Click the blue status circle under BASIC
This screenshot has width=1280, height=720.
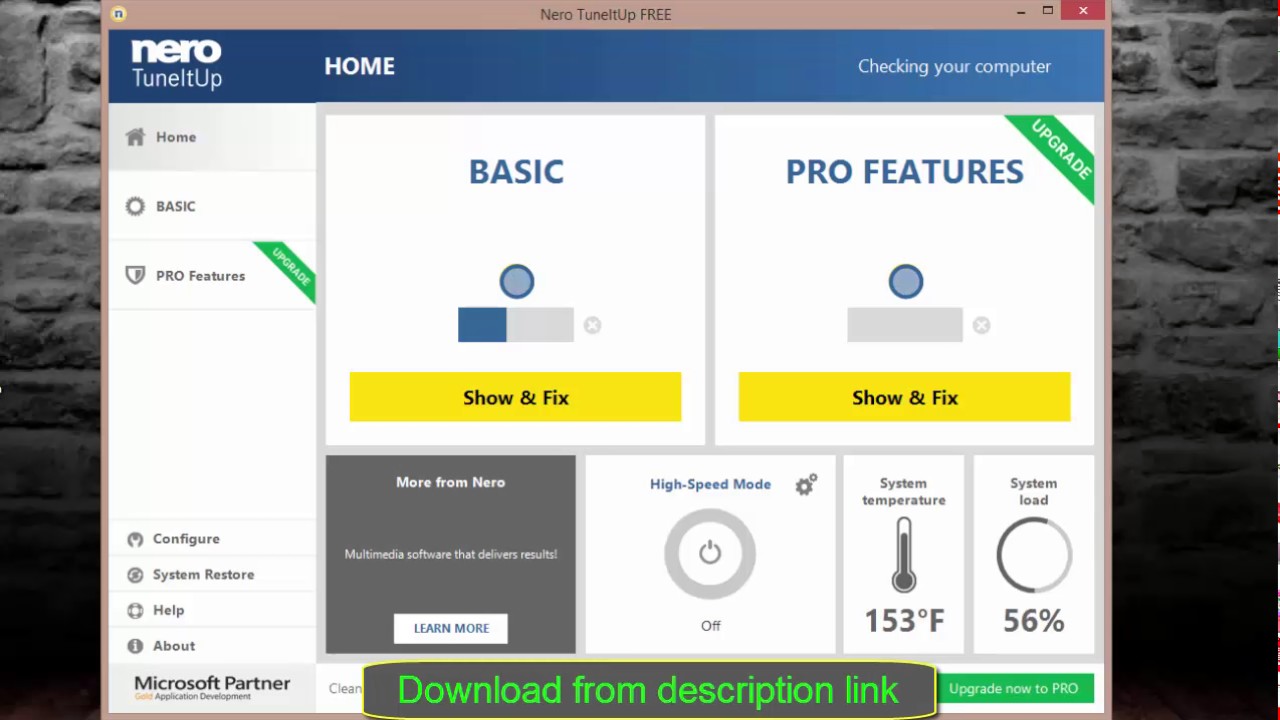click(x=517, y=282)
